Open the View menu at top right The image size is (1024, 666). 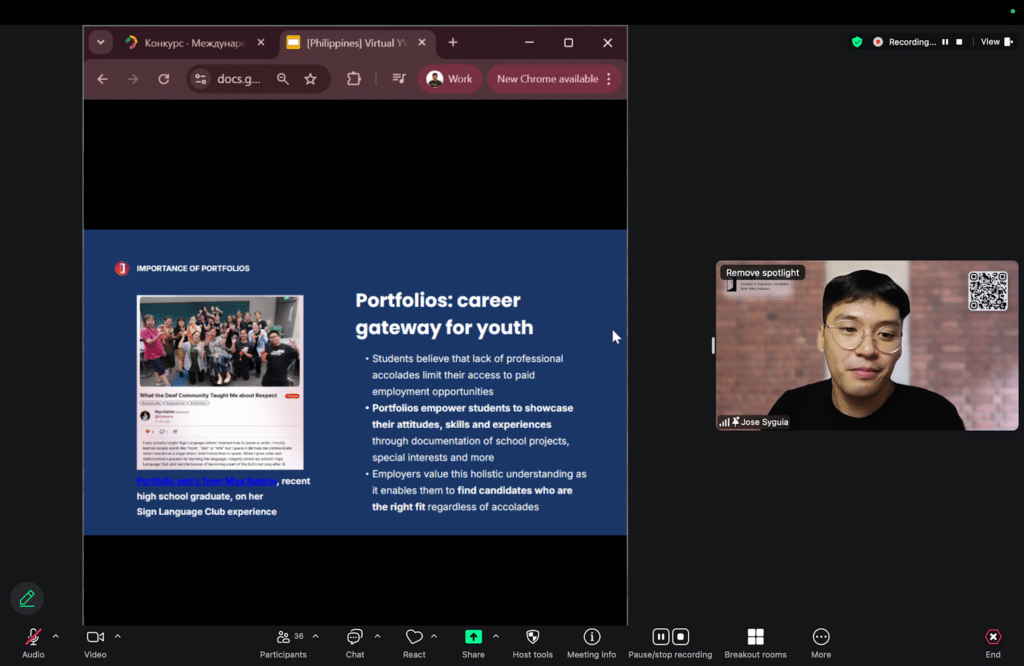point(993,42)
